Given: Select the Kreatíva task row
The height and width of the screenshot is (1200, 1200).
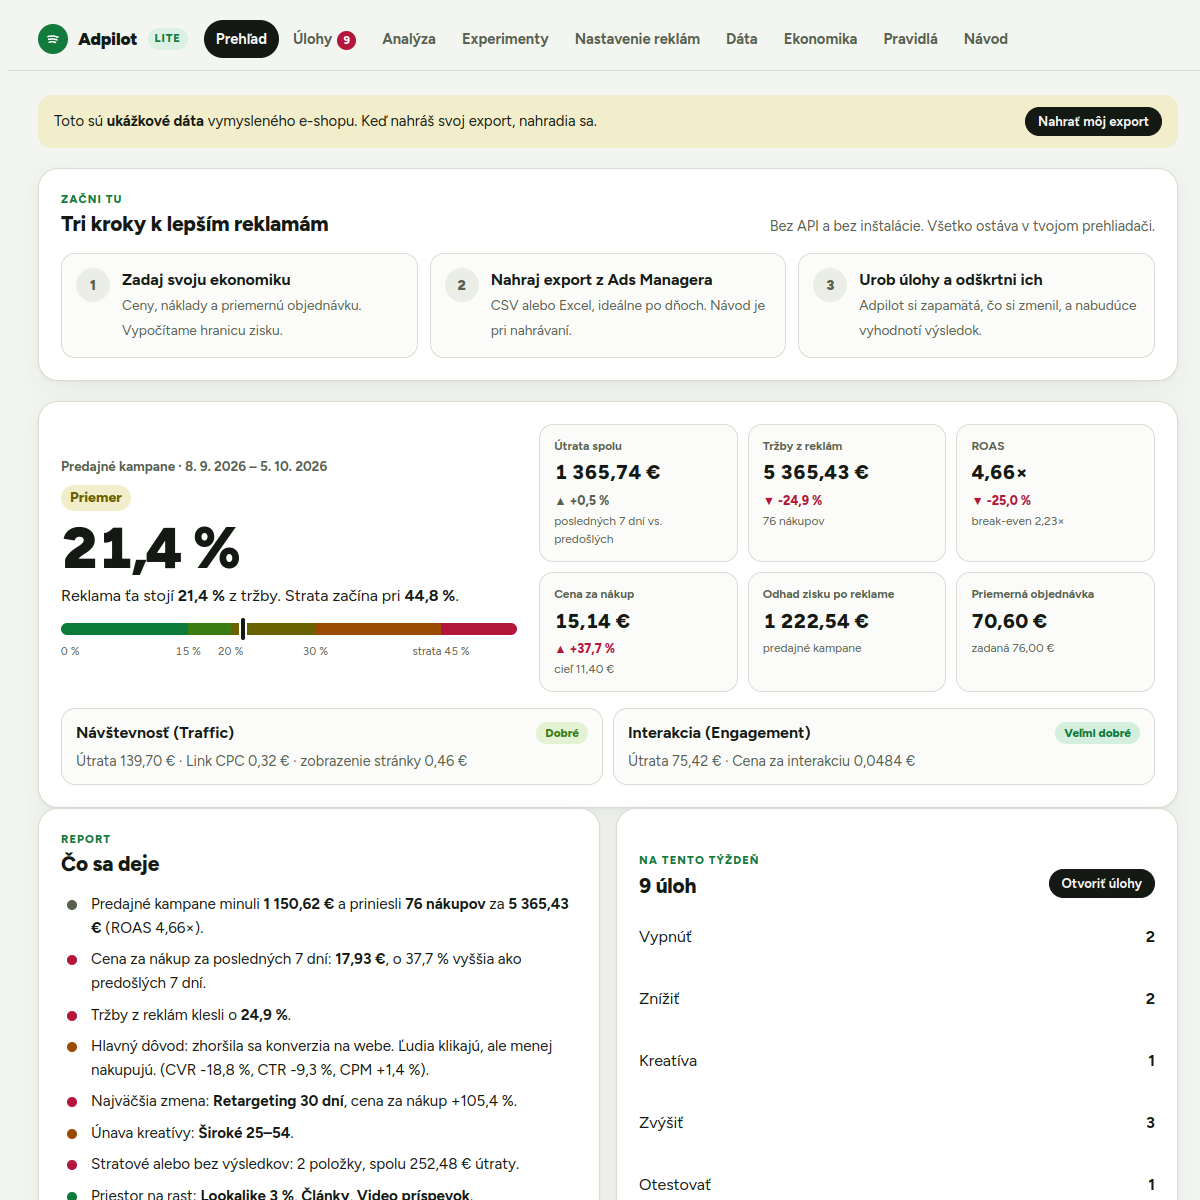Looking at the screenshot, I should click(x=897, y=1061).
